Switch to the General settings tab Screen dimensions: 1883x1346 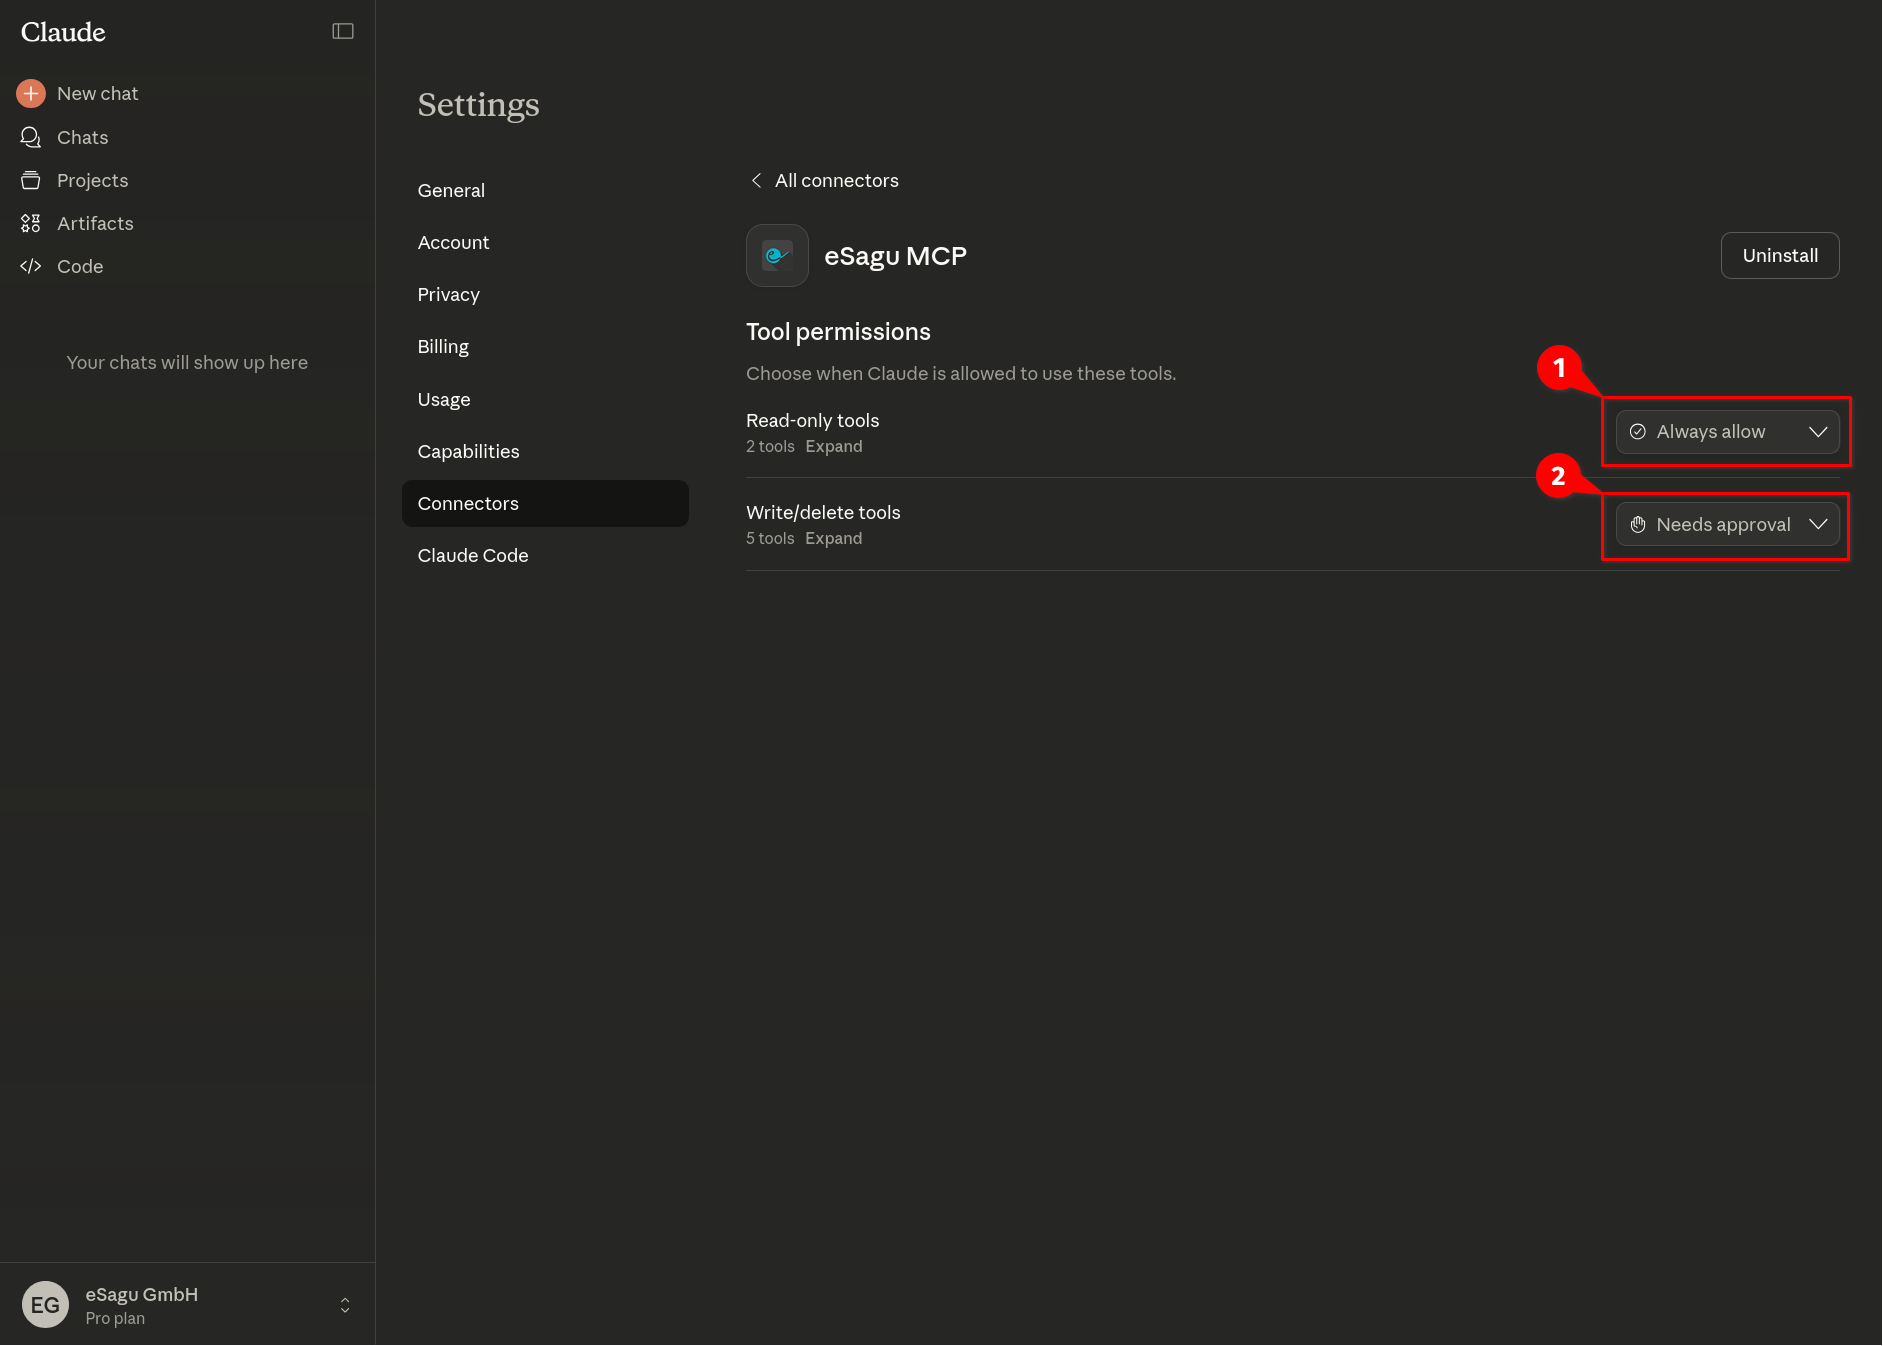(x=451, y=191)
